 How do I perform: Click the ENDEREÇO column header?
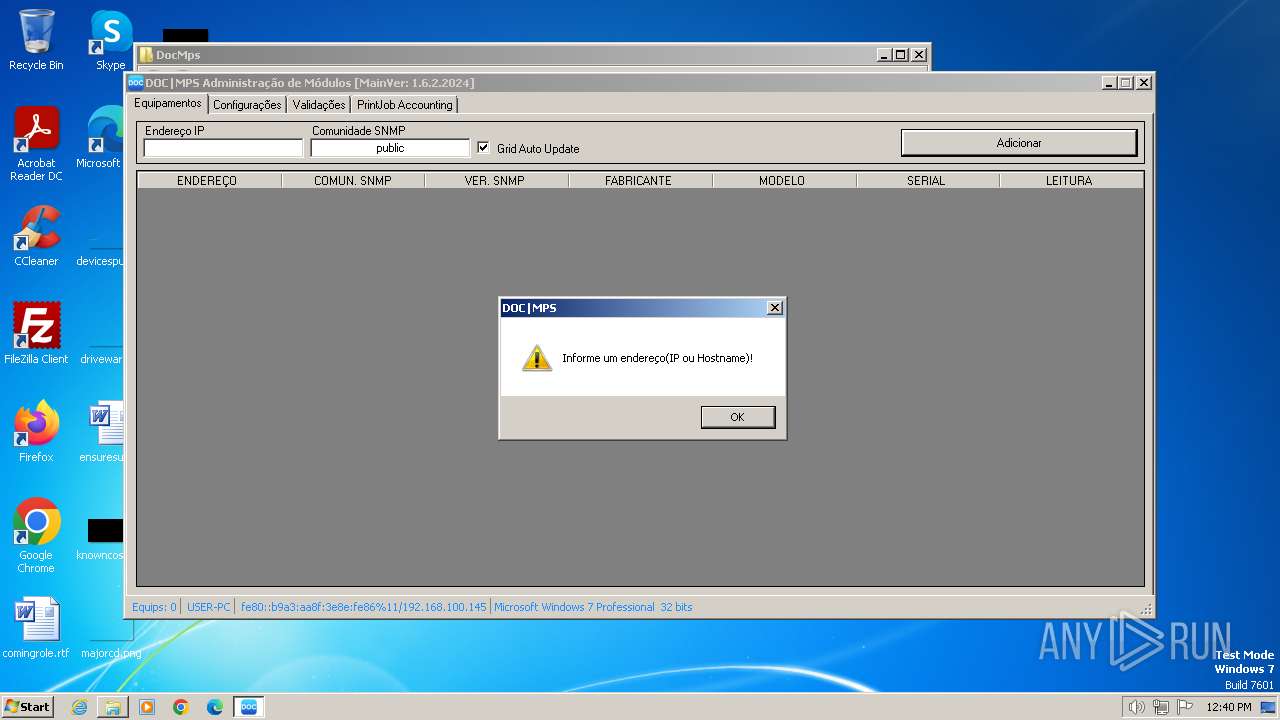[209, 181]
